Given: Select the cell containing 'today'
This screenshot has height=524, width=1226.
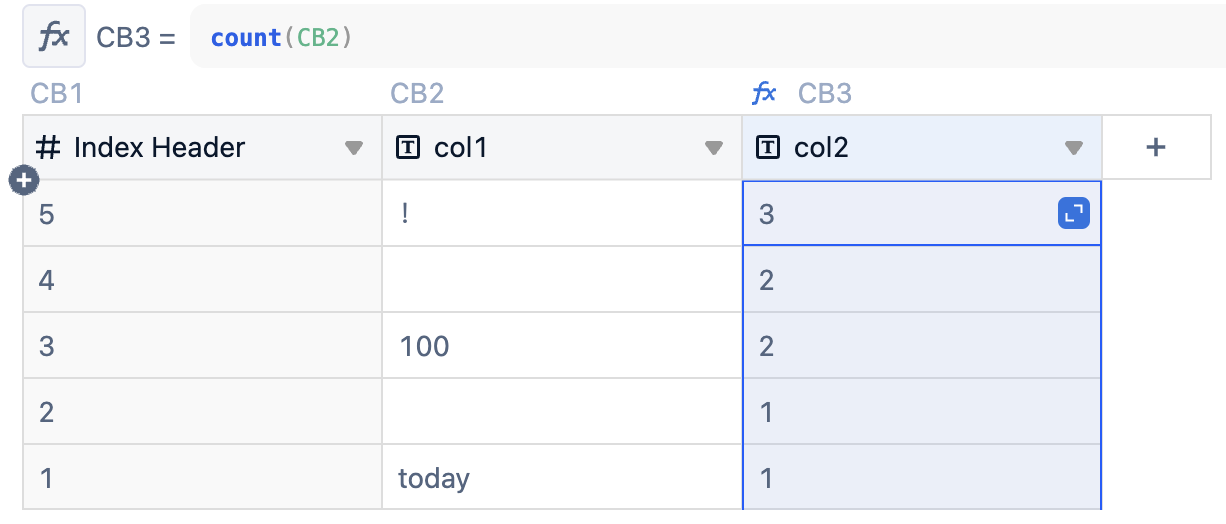Looking at the screenshot, I should pyautogui.click(x=562, y=478).
